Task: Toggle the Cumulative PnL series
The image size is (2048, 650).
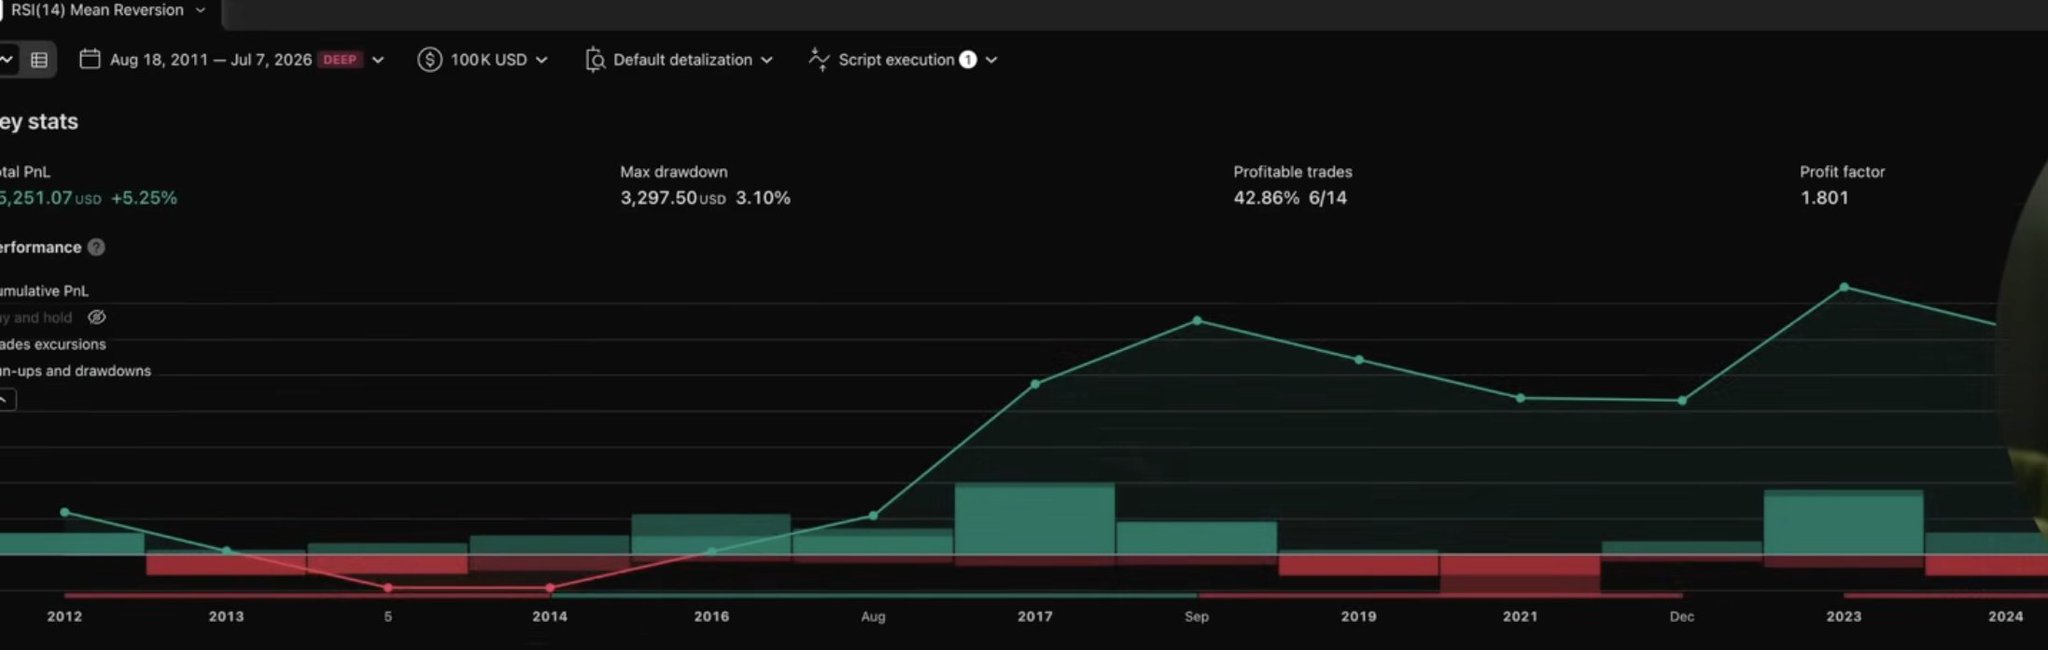Action: (44, 291)
